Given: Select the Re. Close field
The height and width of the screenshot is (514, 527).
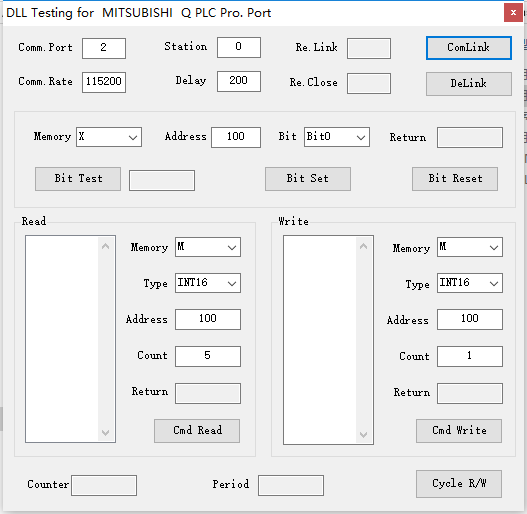Looking at the screenshot, I should (369, 83).
